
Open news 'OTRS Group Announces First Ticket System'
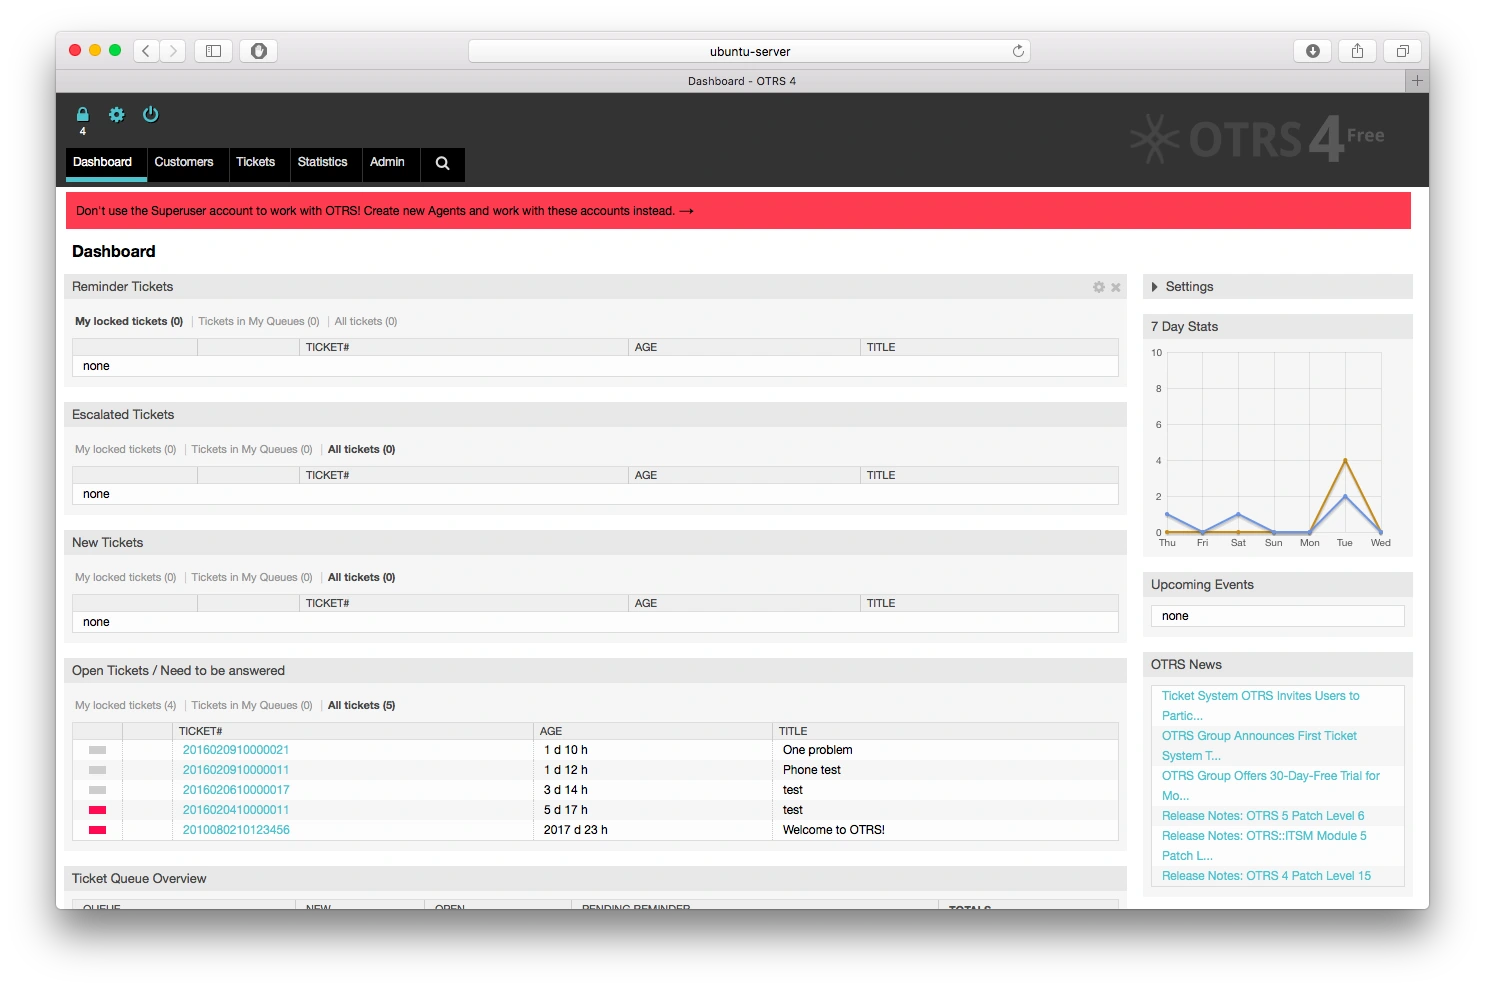coord(1259,746)
